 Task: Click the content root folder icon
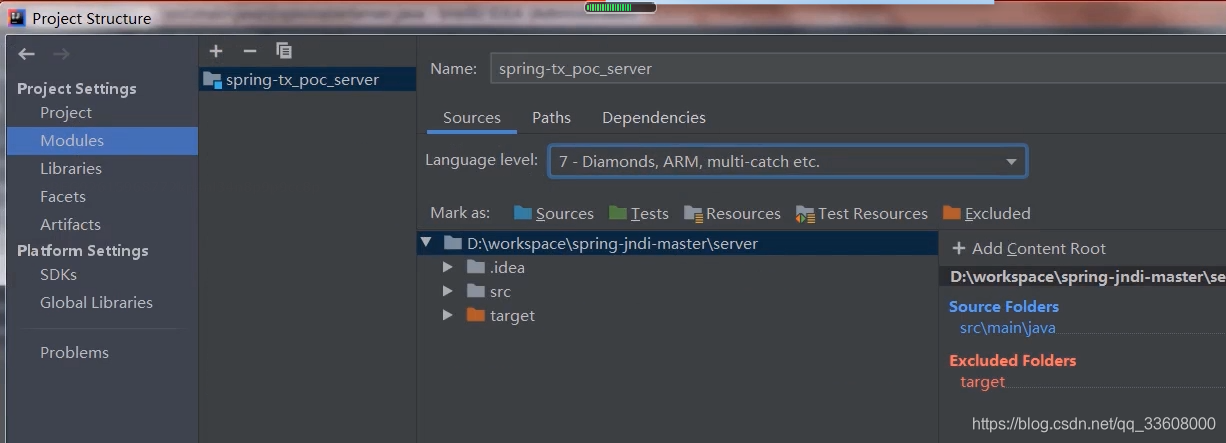(452, 243)
